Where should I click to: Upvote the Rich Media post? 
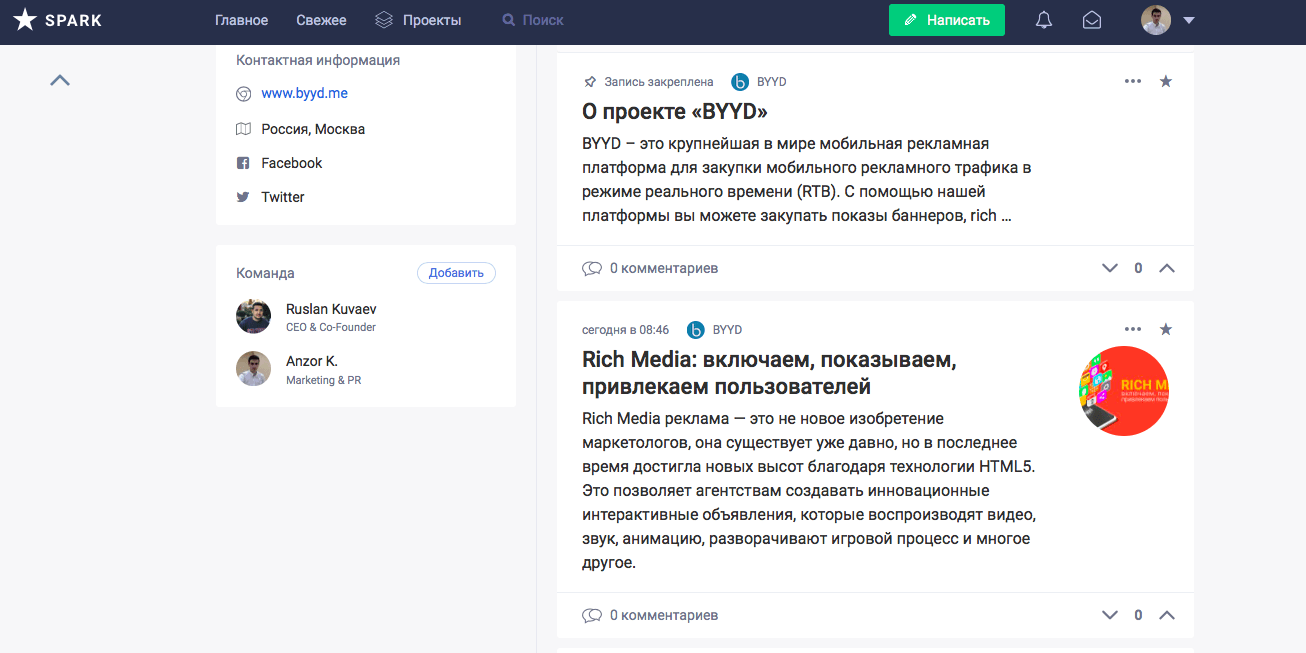coord(1166,615)
